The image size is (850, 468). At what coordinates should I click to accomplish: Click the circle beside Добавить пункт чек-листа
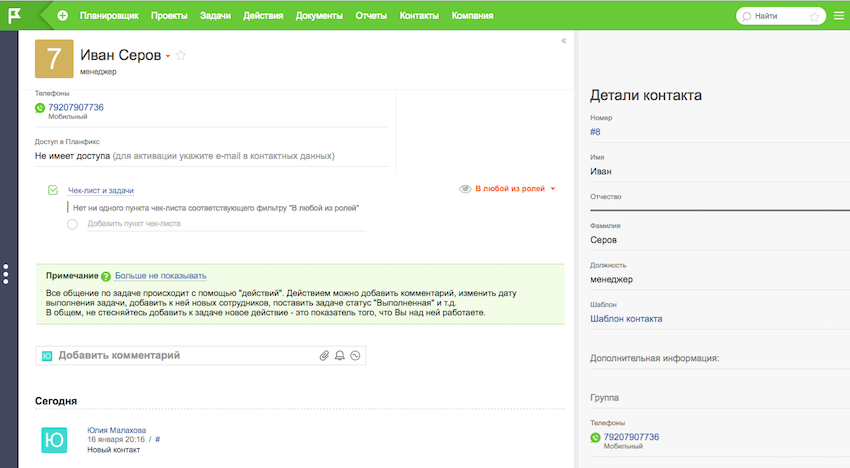pos(72,224)
